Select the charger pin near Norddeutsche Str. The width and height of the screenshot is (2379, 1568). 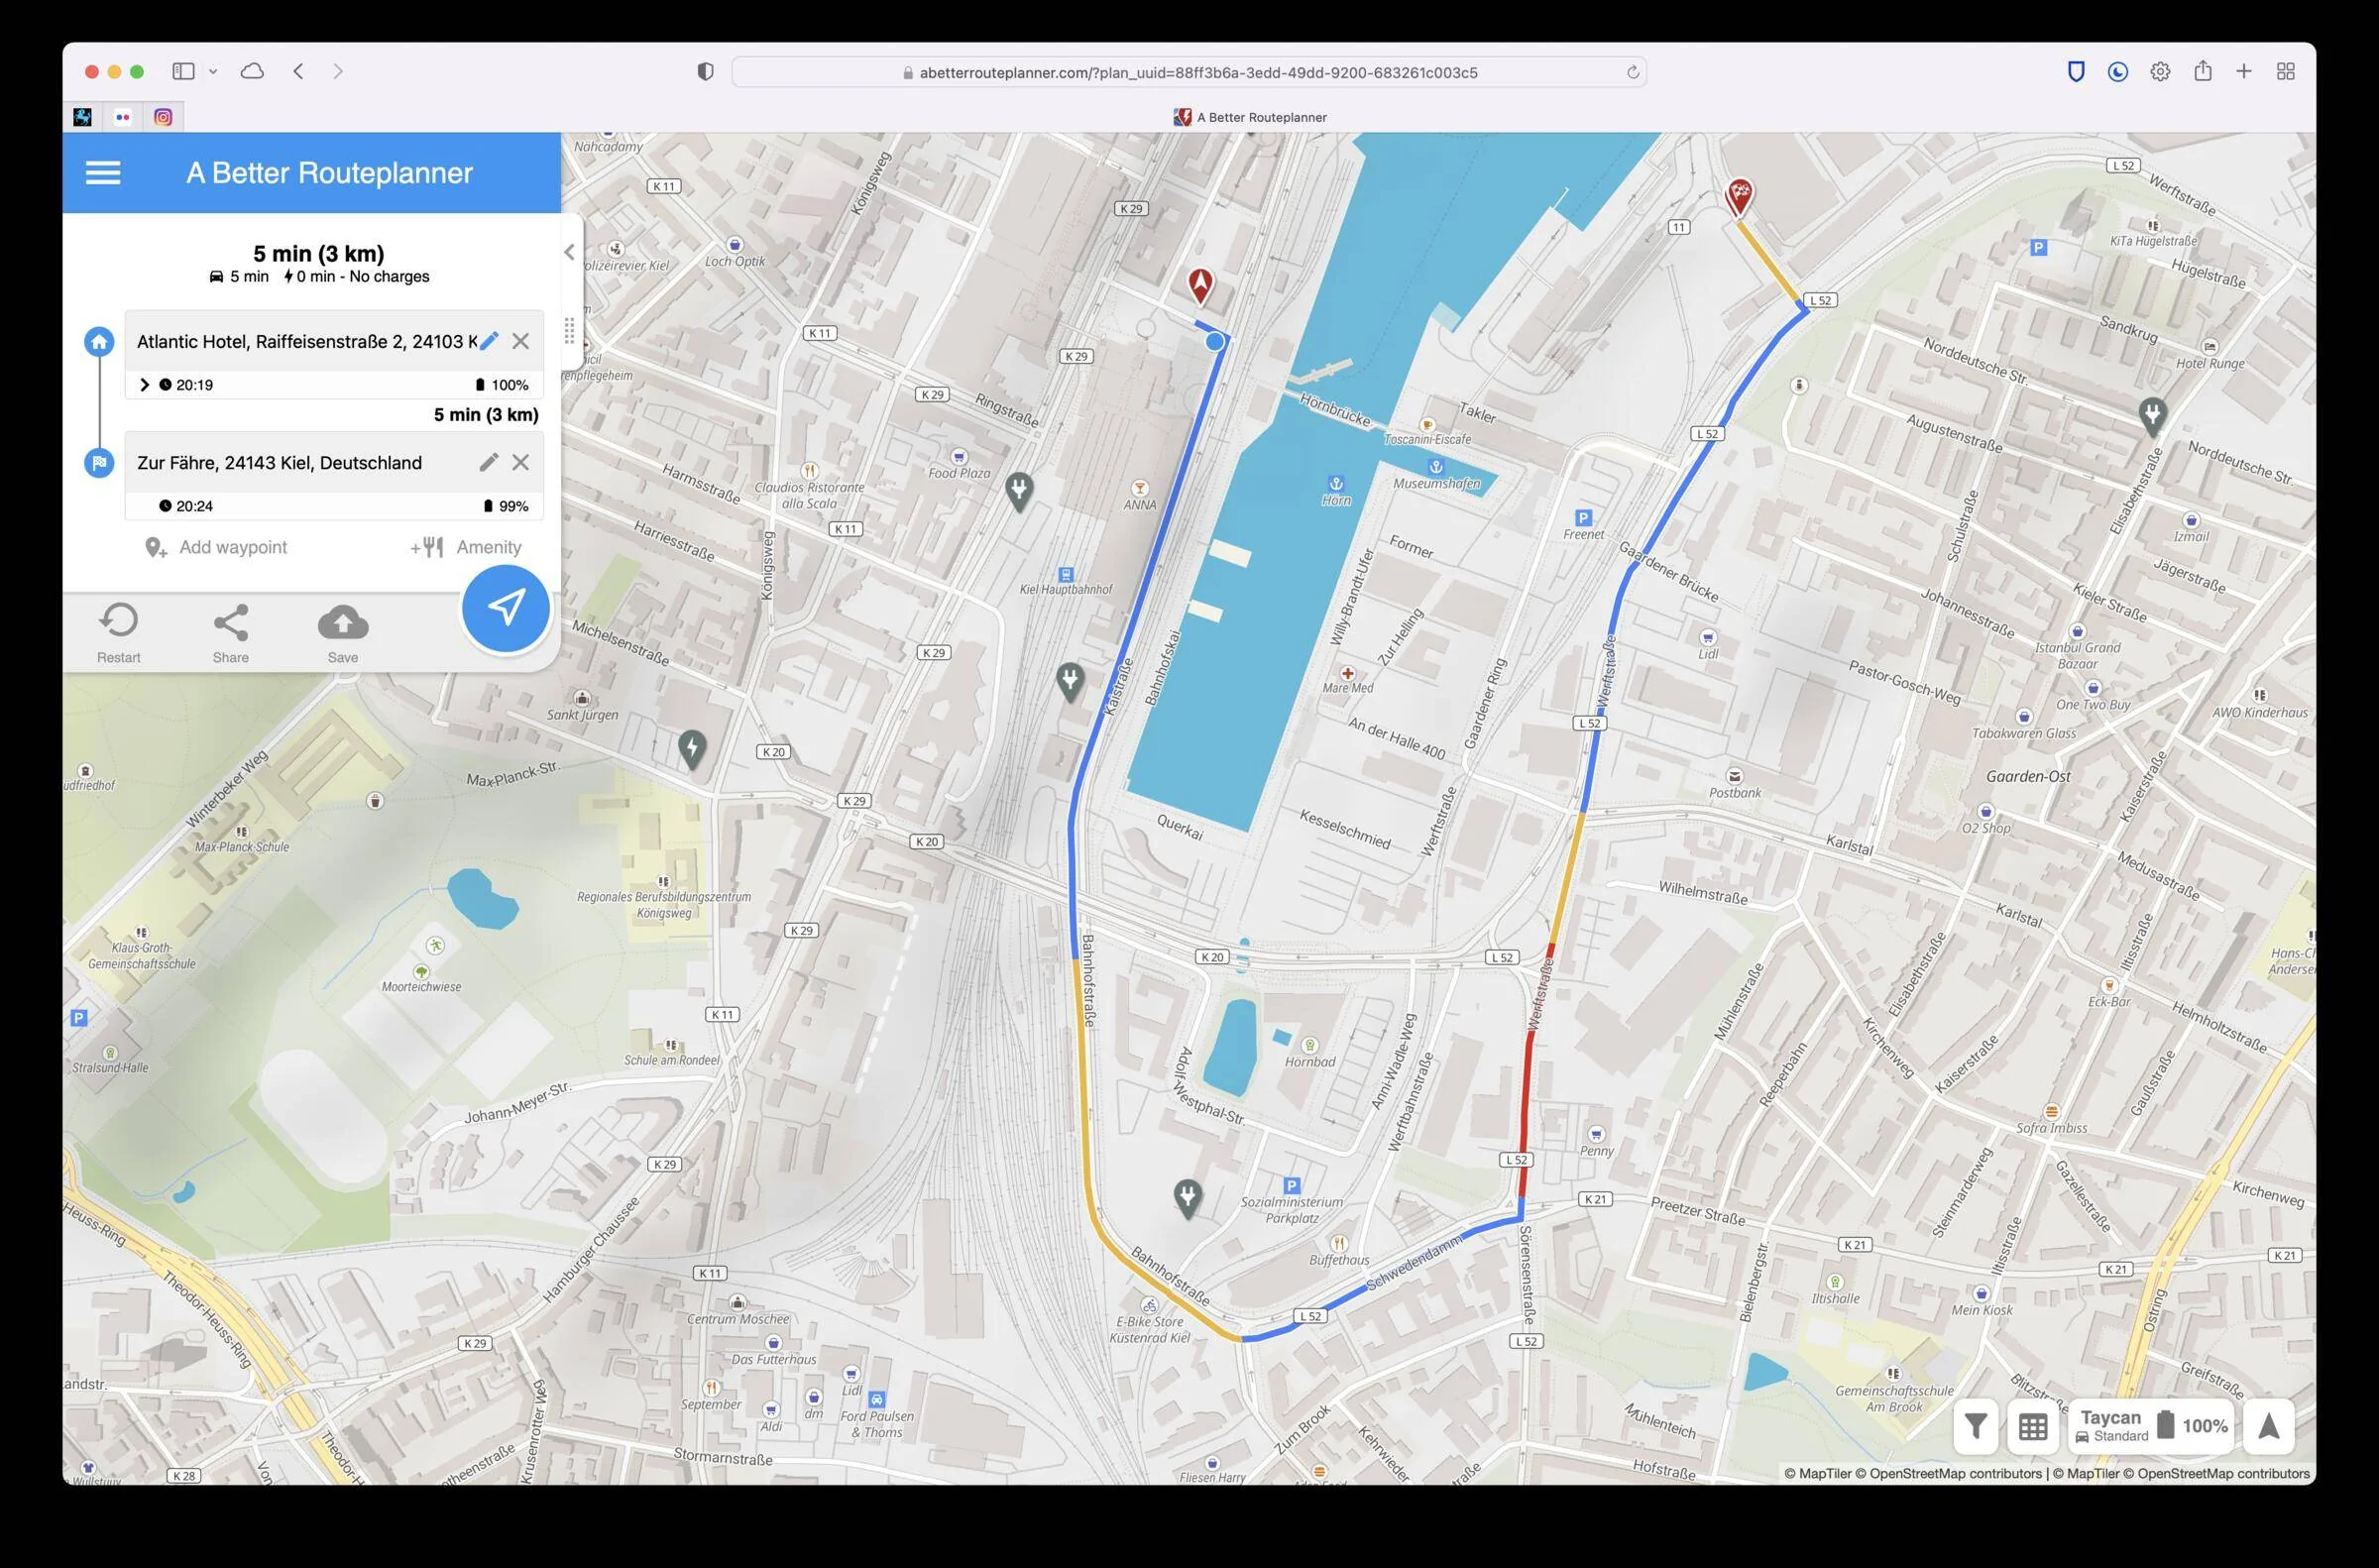coord(2153,415)
